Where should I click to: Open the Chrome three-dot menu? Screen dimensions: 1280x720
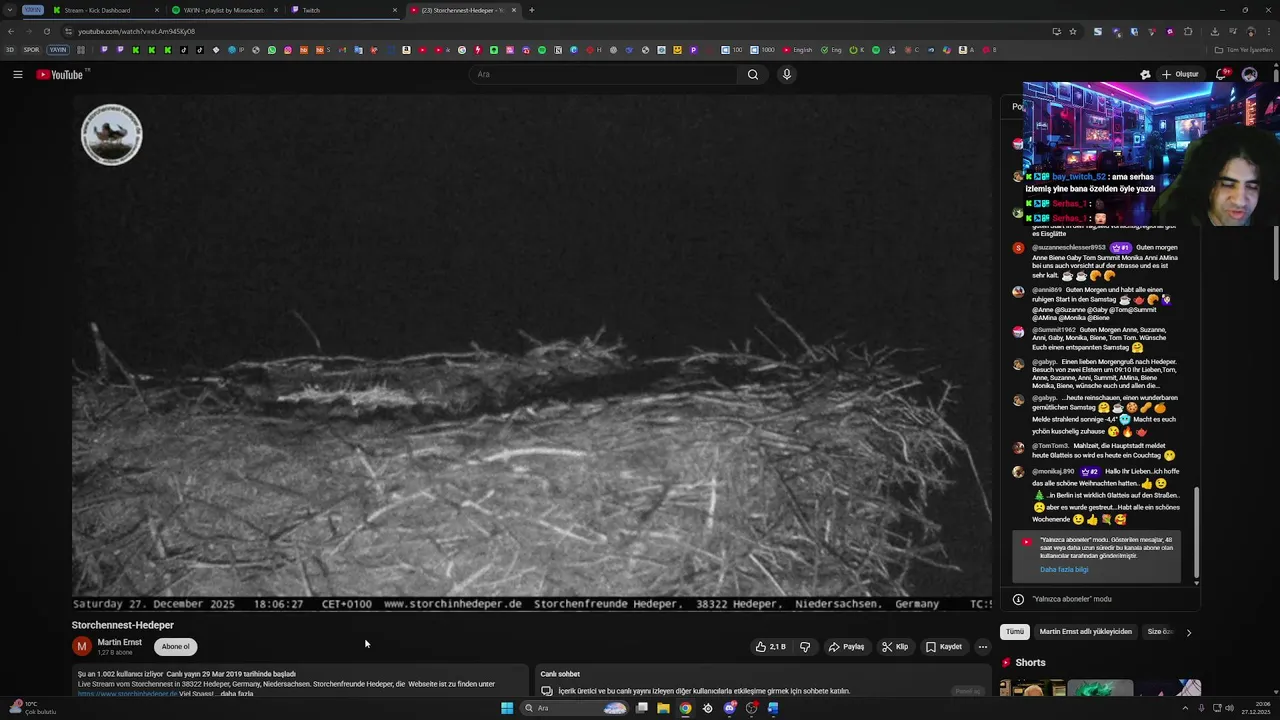pos(1268,31)
